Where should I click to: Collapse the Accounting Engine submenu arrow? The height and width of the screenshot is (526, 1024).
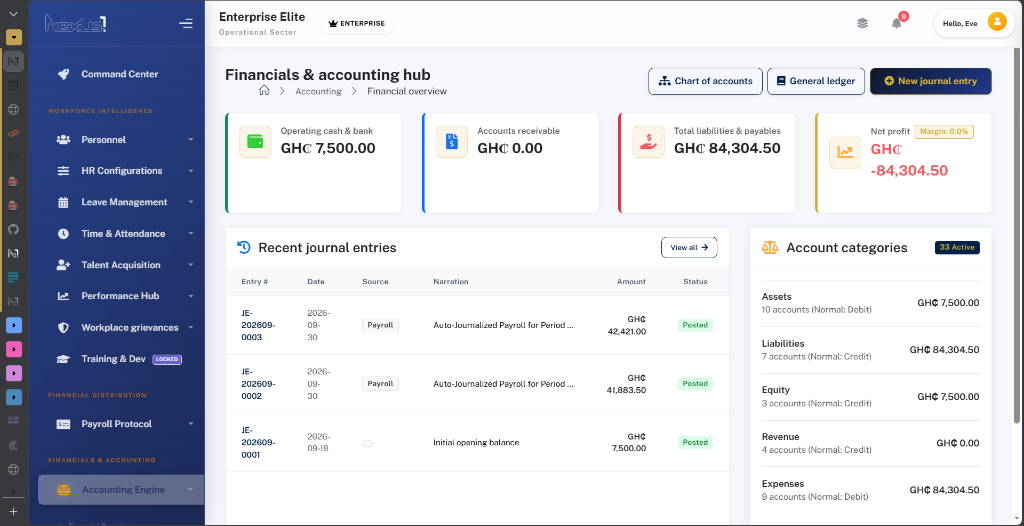pyautogui.click(x=191, y=490)
